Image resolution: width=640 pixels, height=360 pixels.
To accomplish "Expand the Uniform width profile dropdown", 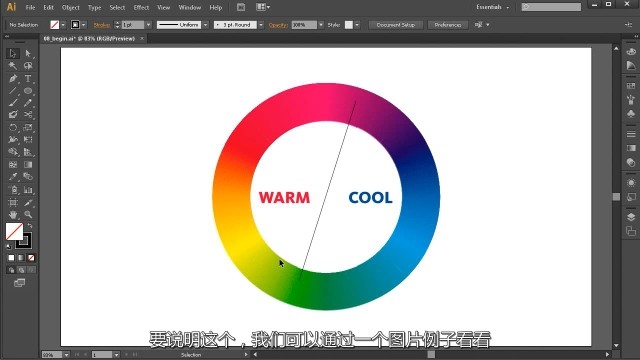I will coord(206,25).
